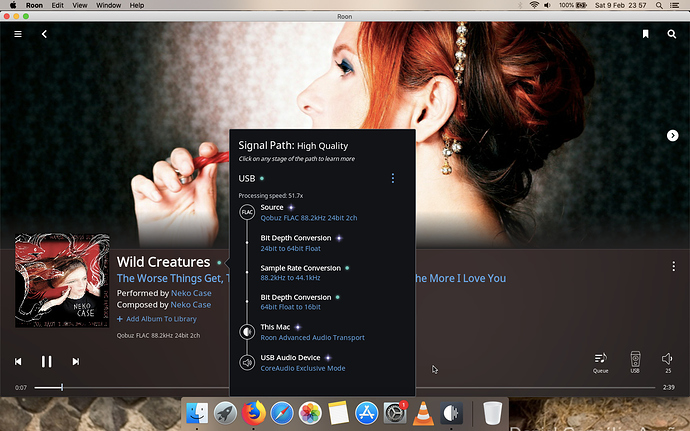
Task: Click the green dot next to USB zone
Action: click(x=262, y=178)
